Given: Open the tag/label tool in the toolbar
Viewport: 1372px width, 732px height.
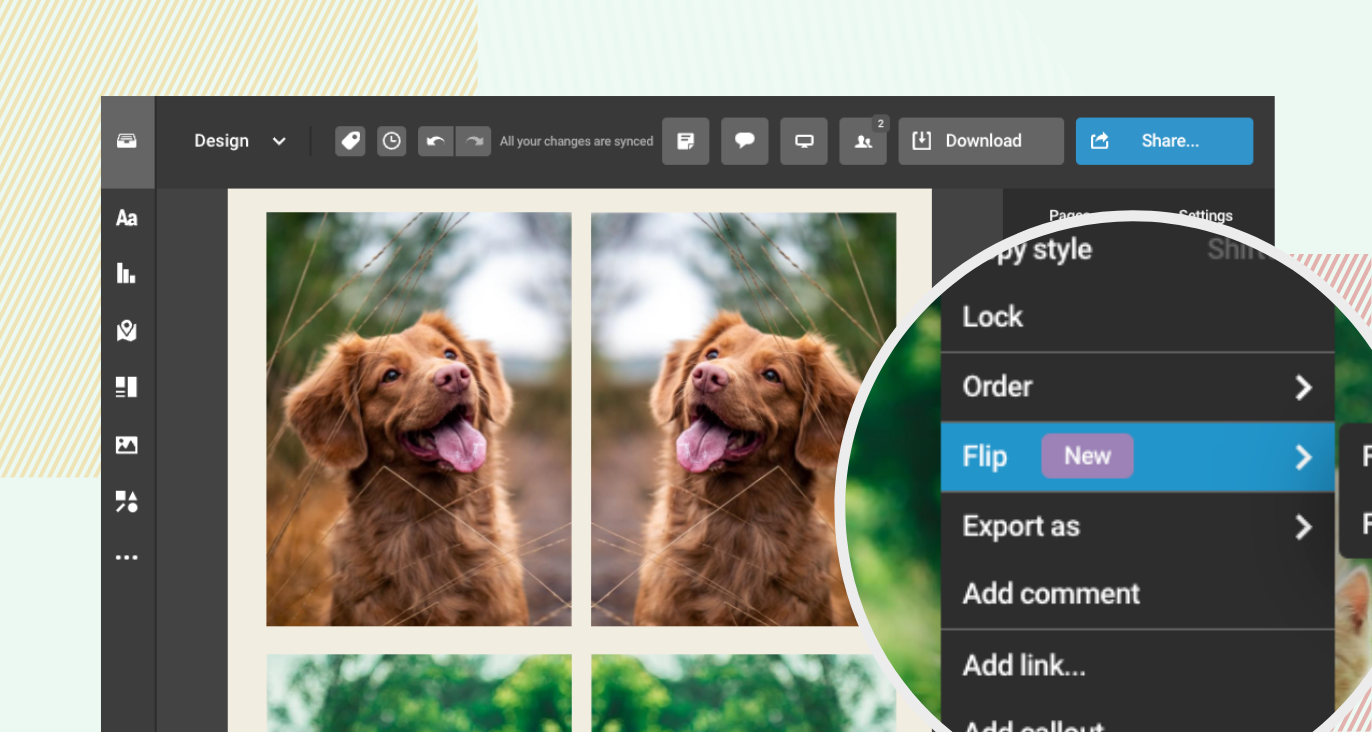Looking at the screenshot, I should click(x=350, y=141).
